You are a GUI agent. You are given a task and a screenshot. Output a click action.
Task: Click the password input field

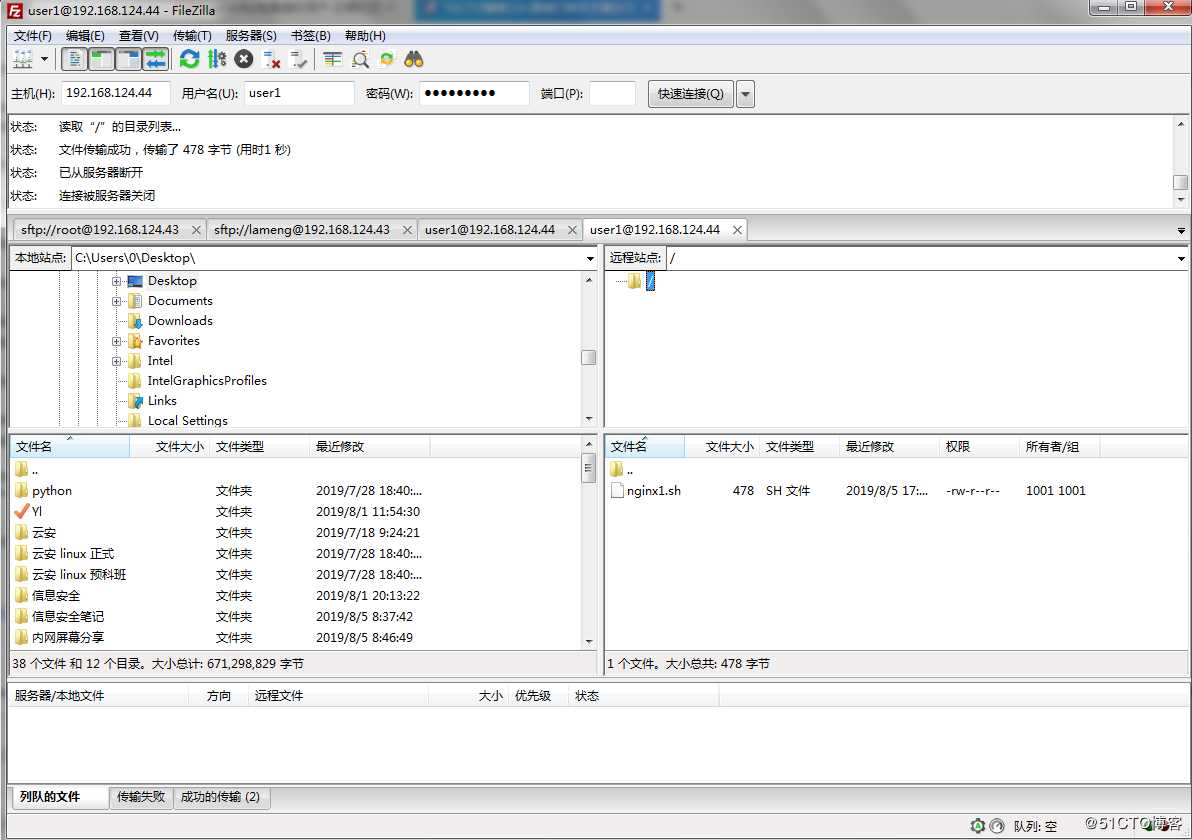coord(474,93)
